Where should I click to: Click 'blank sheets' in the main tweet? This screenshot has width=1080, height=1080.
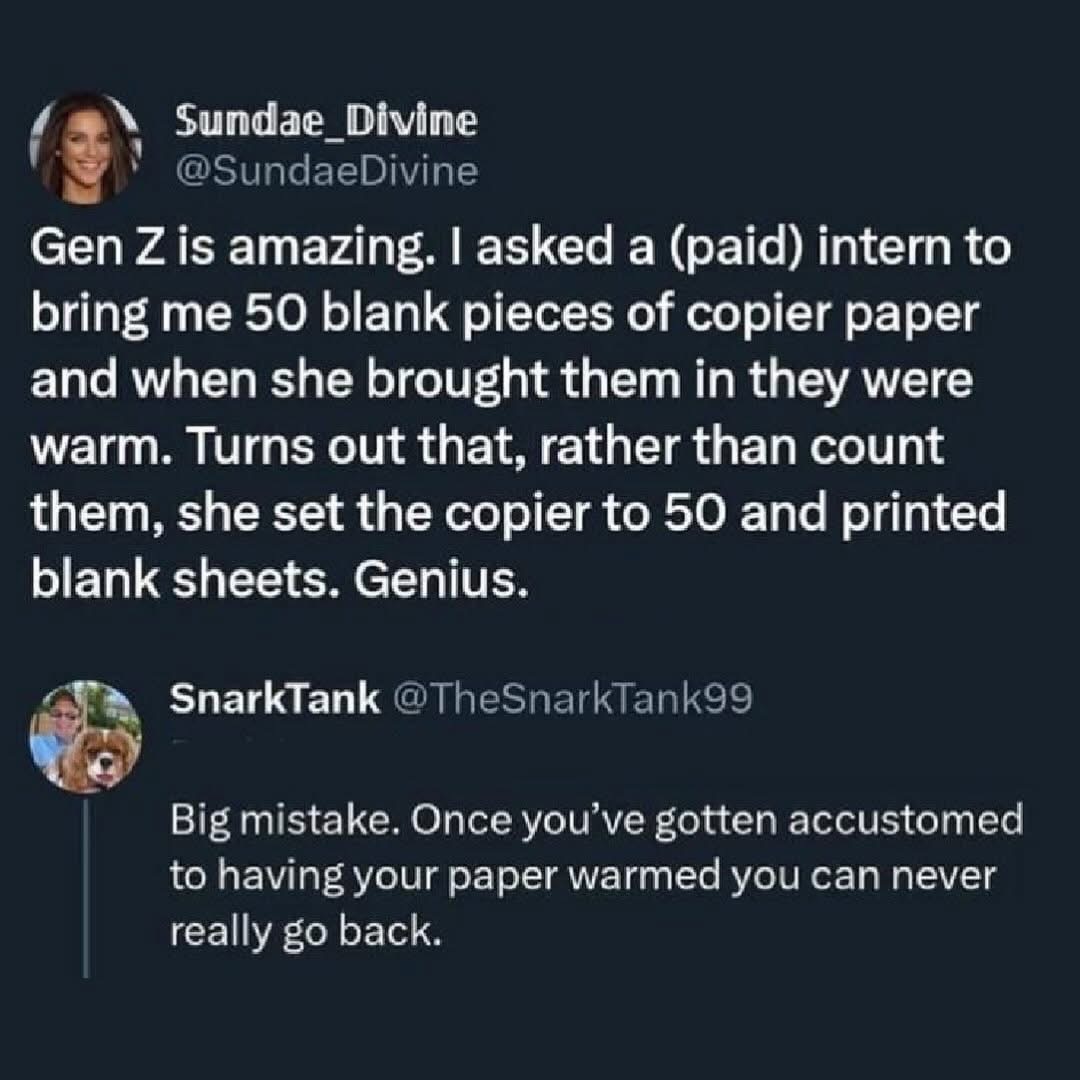(194, 579)
